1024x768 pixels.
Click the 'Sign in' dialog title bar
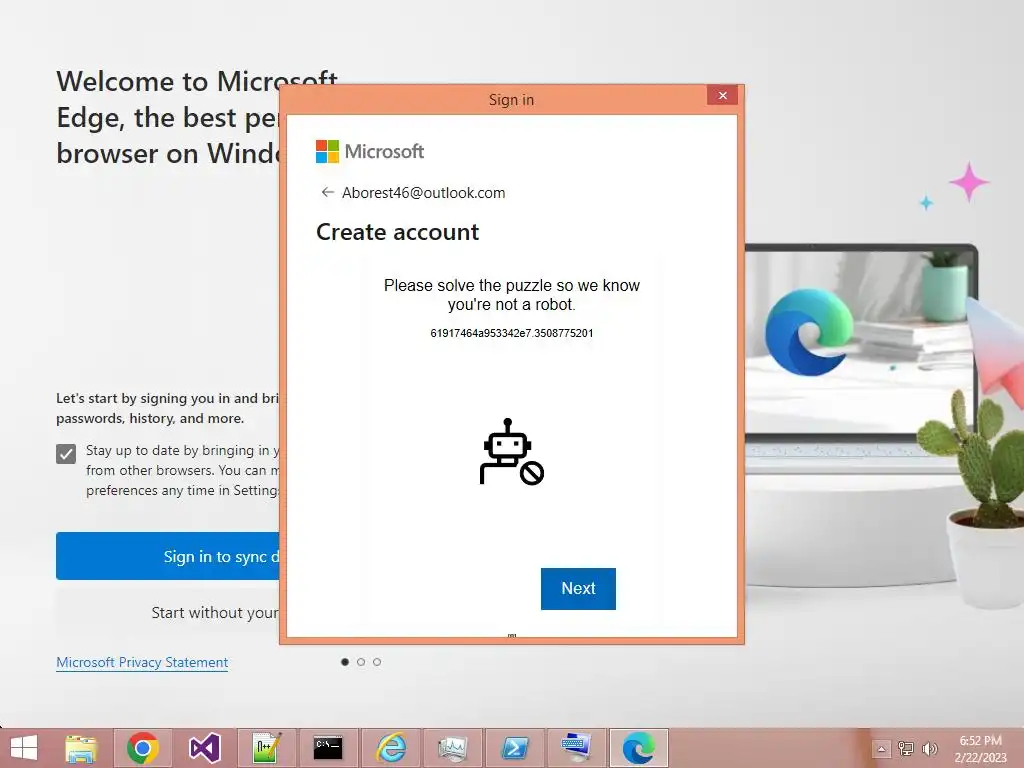pyautogui.click(x=511, y=100)
